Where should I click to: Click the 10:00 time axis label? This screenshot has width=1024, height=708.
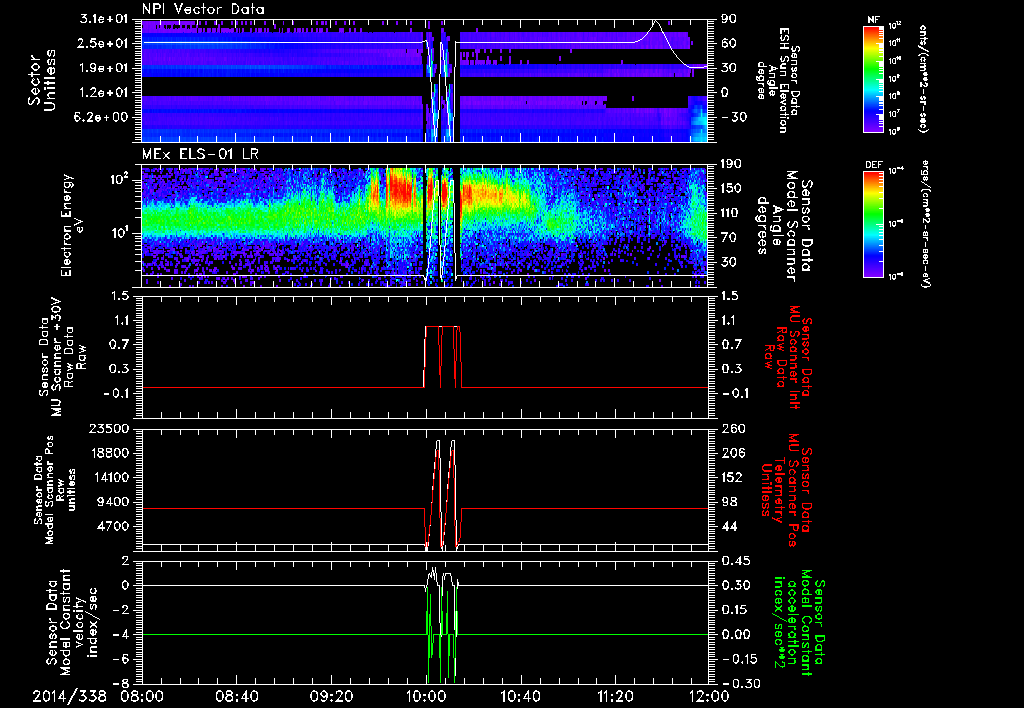(x=426, y=696)
